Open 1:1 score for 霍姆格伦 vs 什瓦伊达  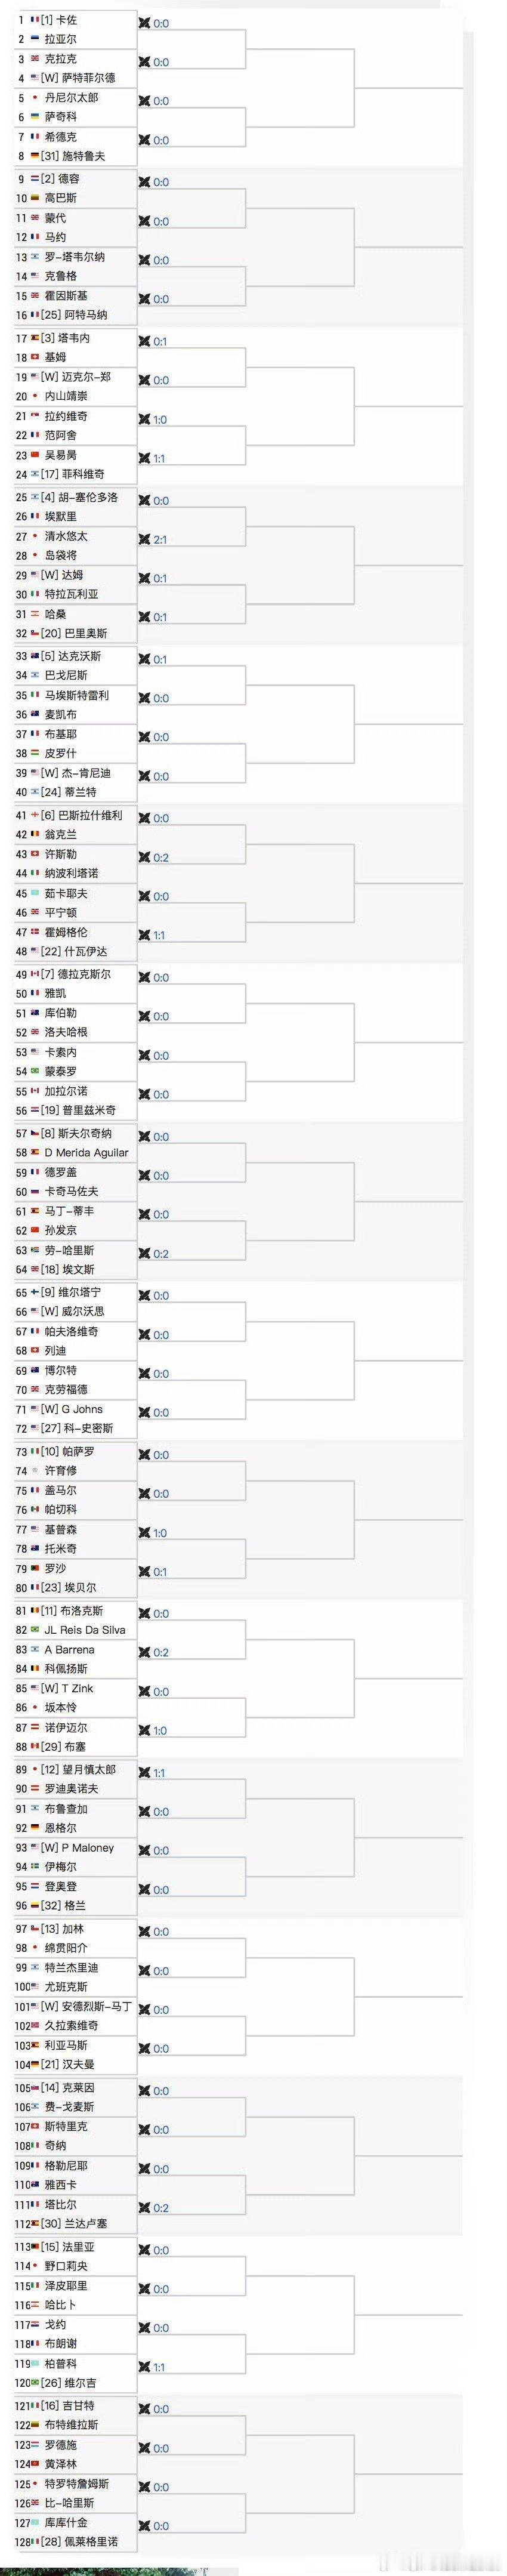coord(160,936)
